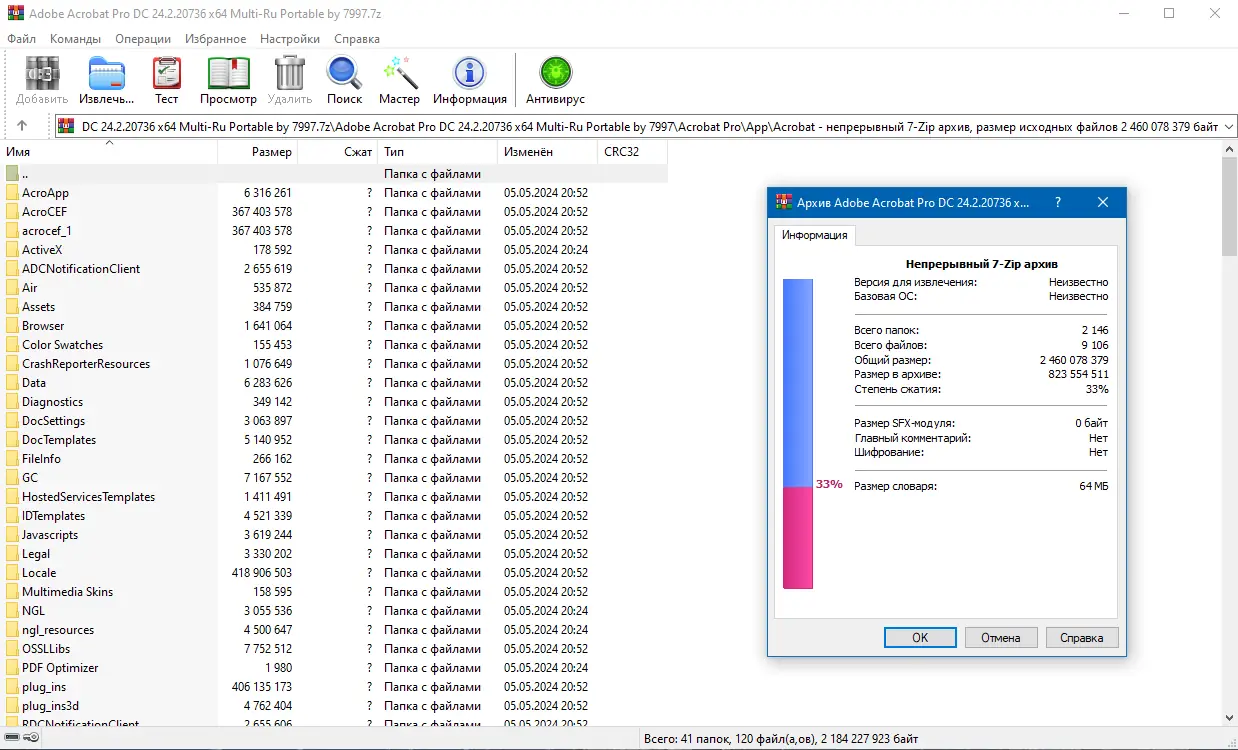The height and width of the screenshot is (750, 1238).
Task: Click the help question mark in the dialog title bar
Action: [x=1058, y=202]
